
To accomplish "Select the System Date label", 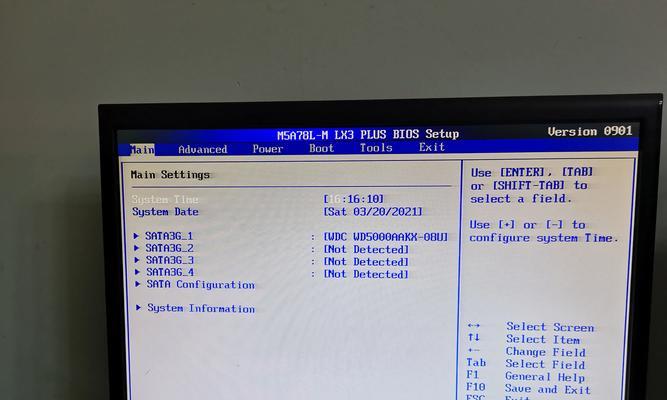I will coord(165,211).
